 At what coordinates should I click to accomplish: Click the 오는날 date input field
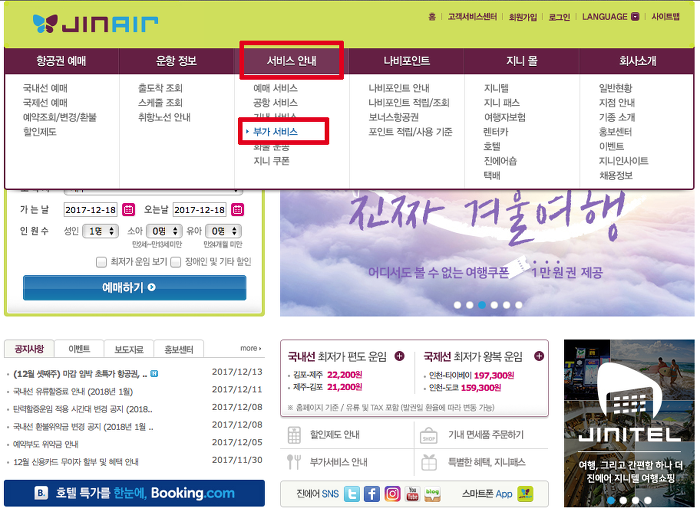(x=200, y=209)
